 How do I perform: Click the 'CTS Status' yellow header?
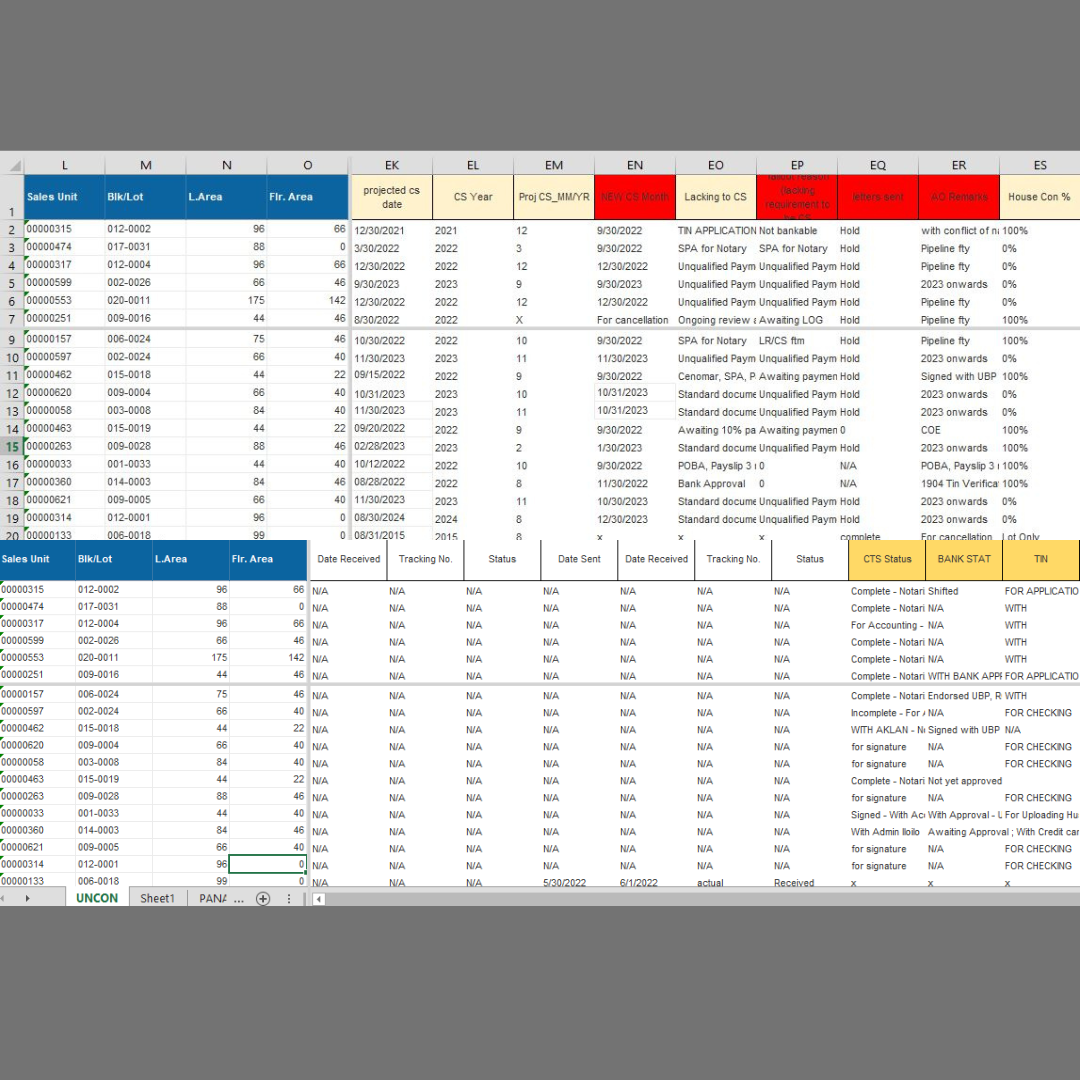887,559
